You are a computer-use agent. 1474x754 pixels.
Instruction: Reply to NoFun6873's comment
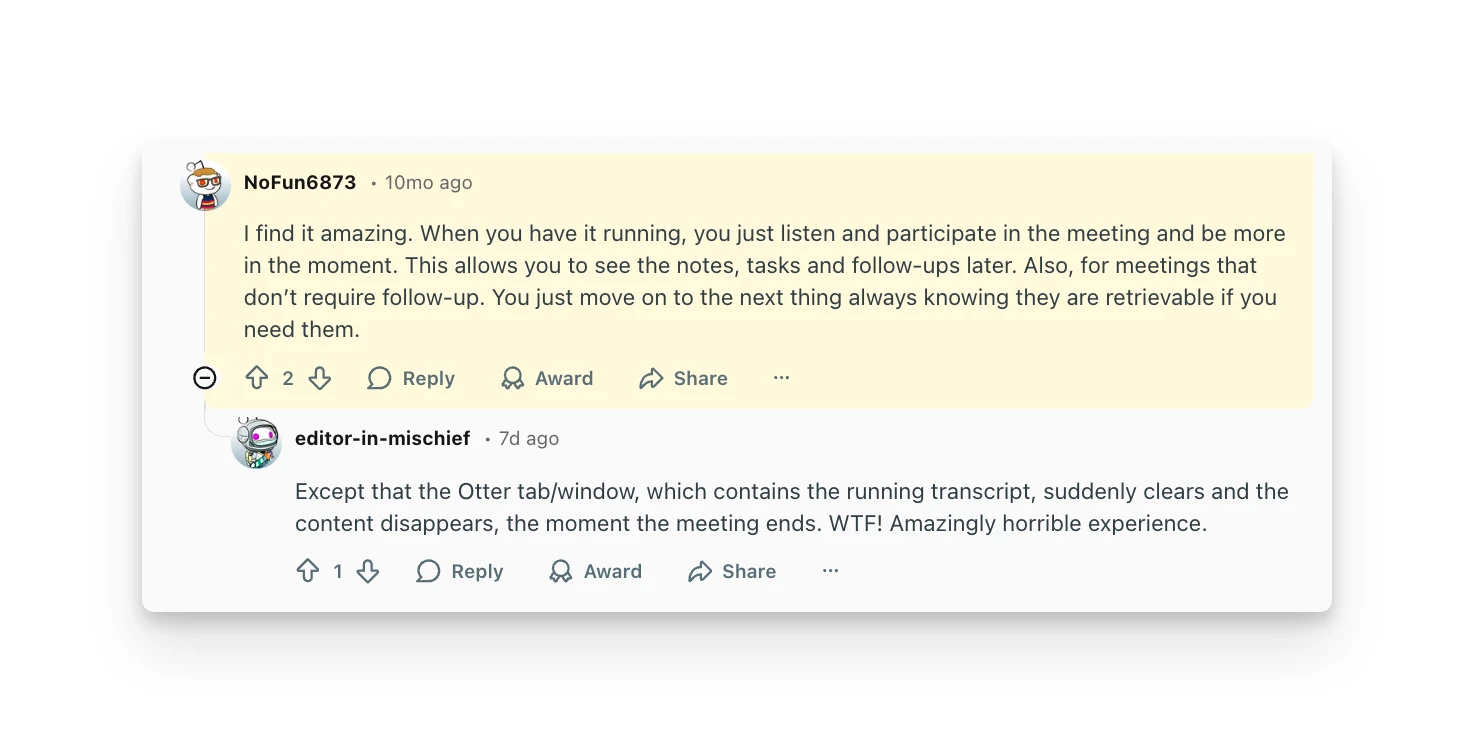[411, 378]
